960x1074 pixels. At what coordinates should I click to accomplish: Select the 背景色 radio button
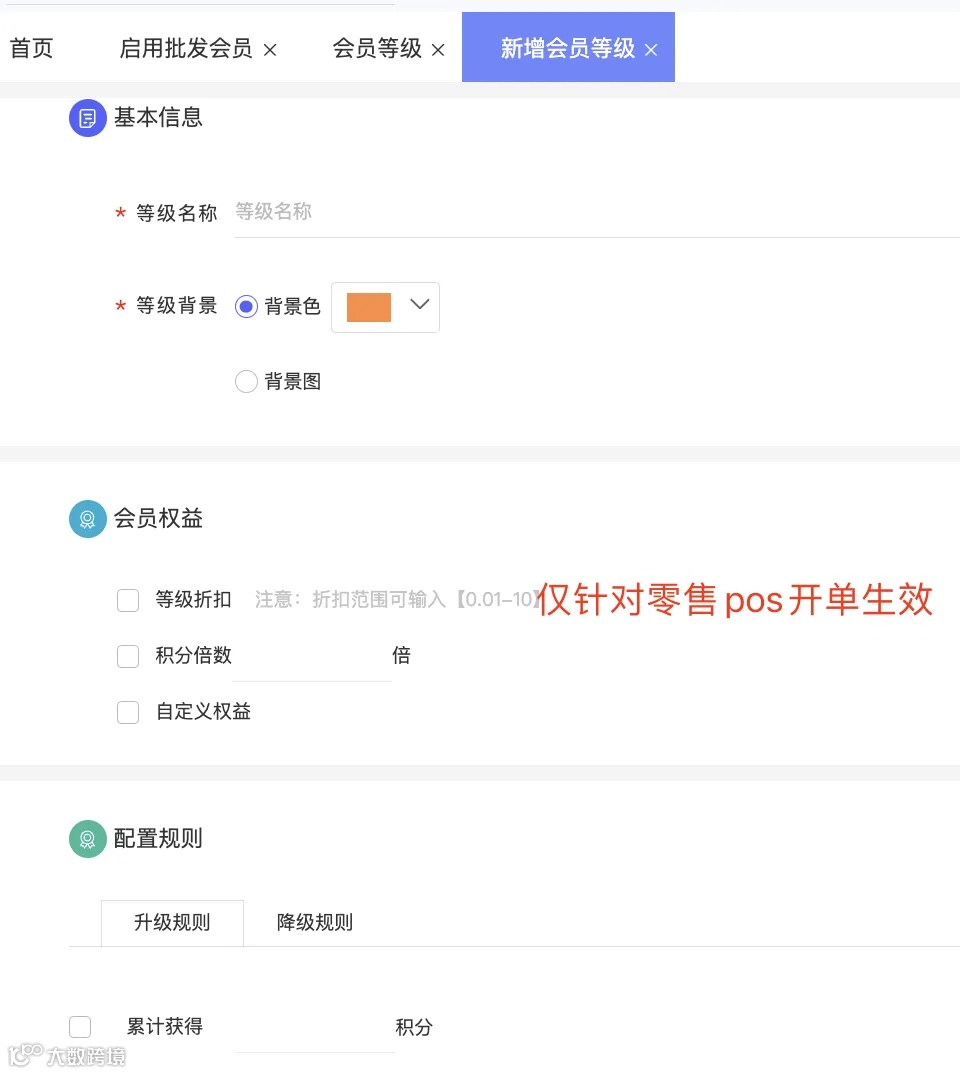coord(246,307)
